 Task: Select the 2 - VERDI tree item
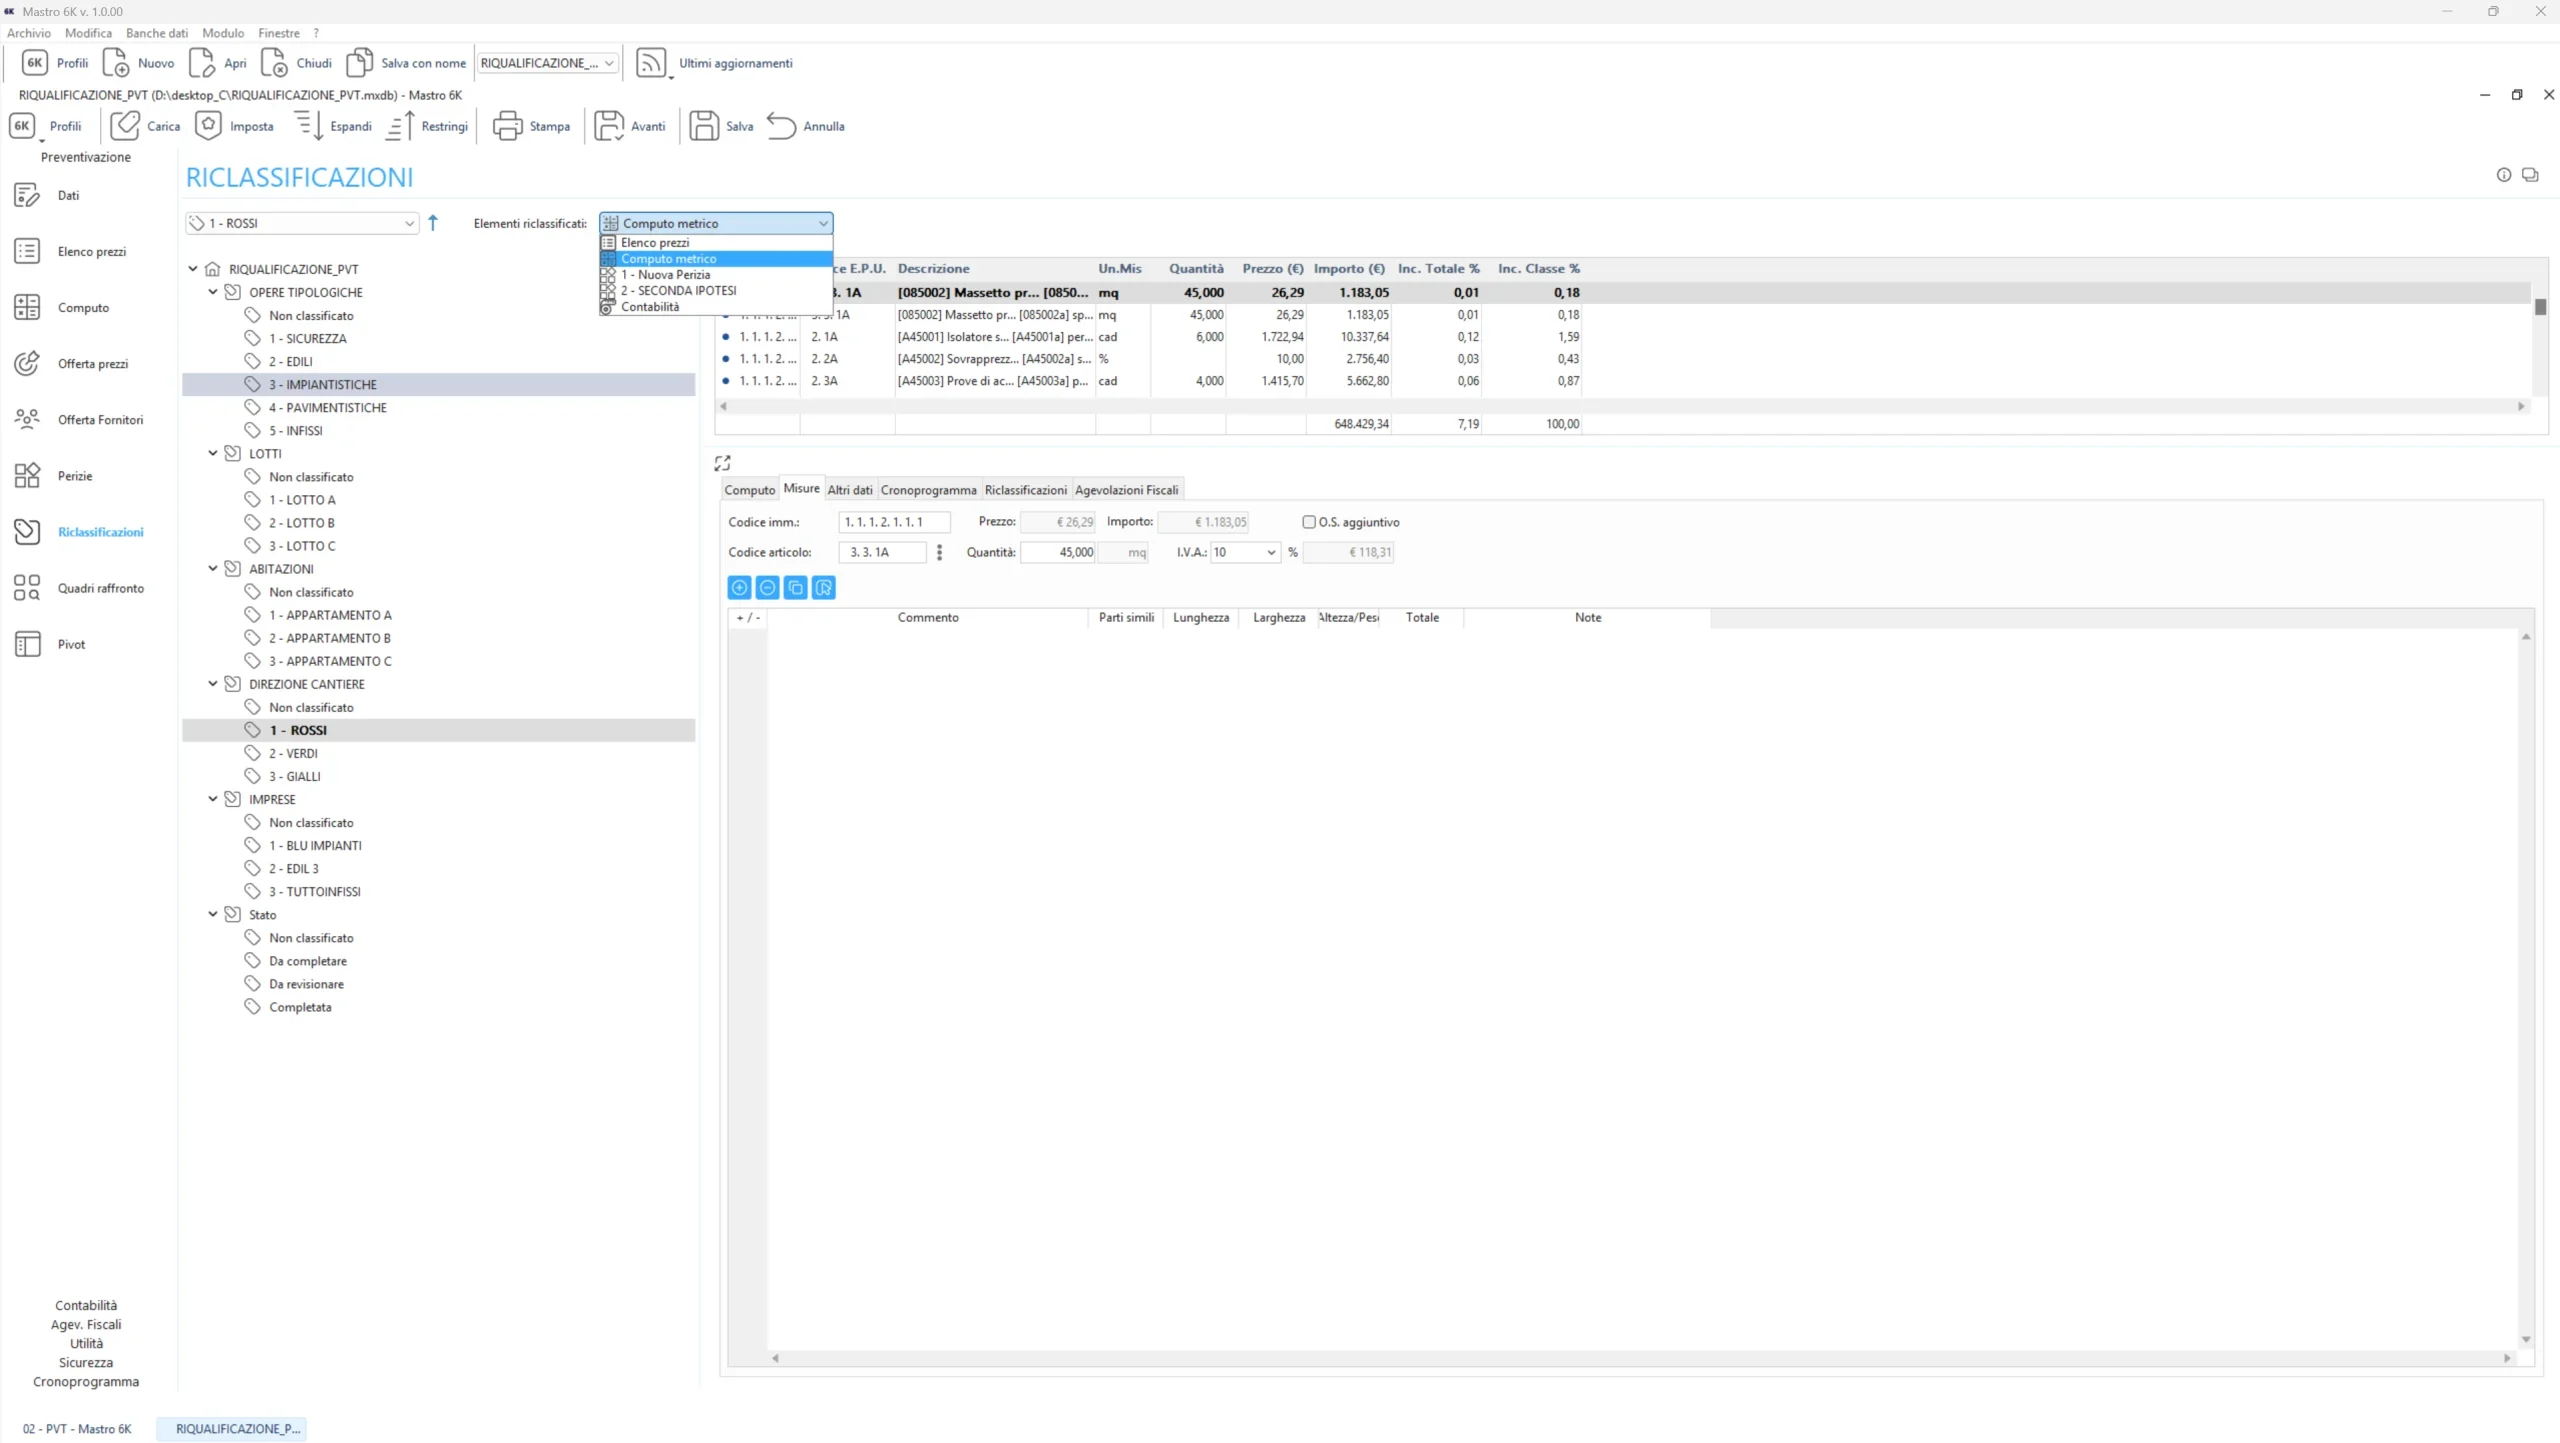tap(293, 753)
